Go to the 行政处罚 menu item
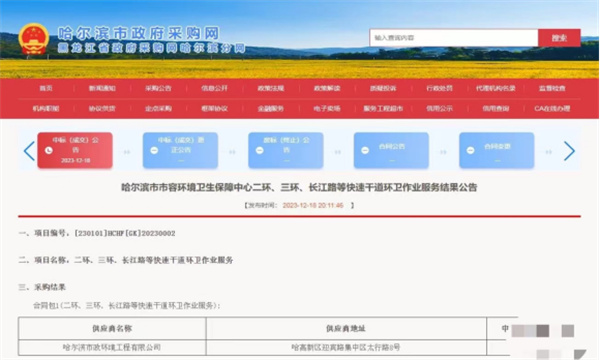 (x=439, y=88)
